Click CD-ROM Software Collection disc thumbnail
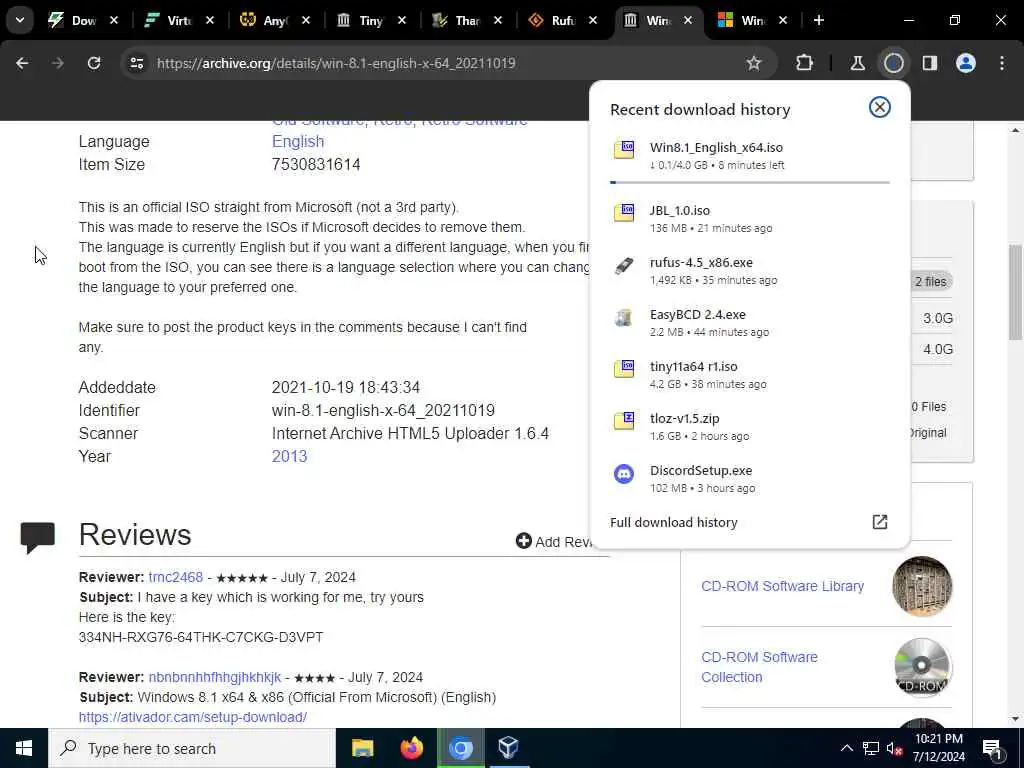 (922, 667)
